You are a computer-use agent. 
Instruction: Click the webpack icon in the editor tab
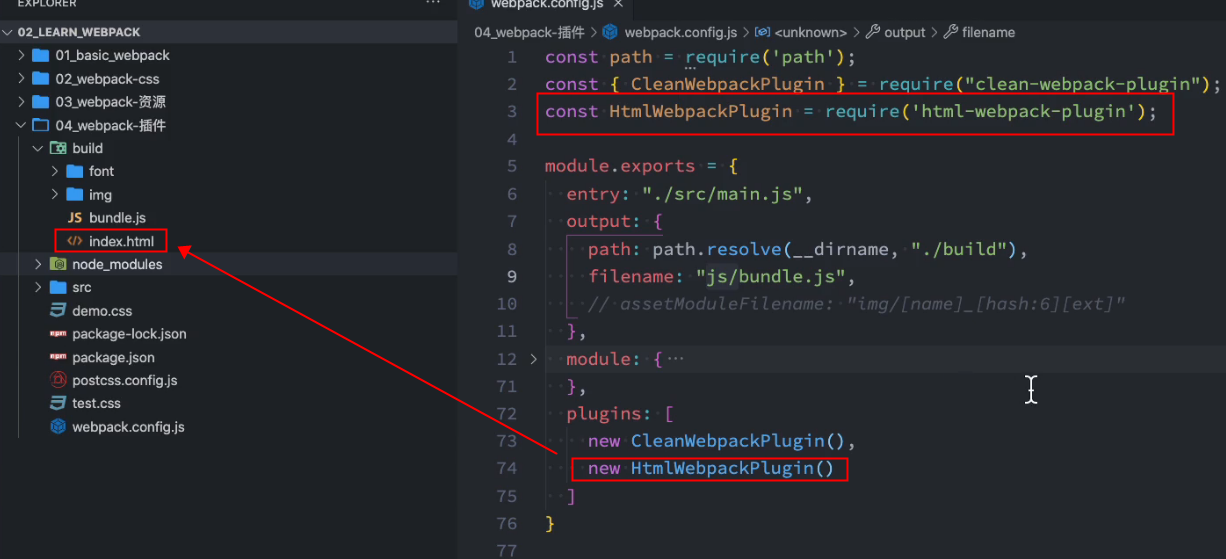point(476,4)
